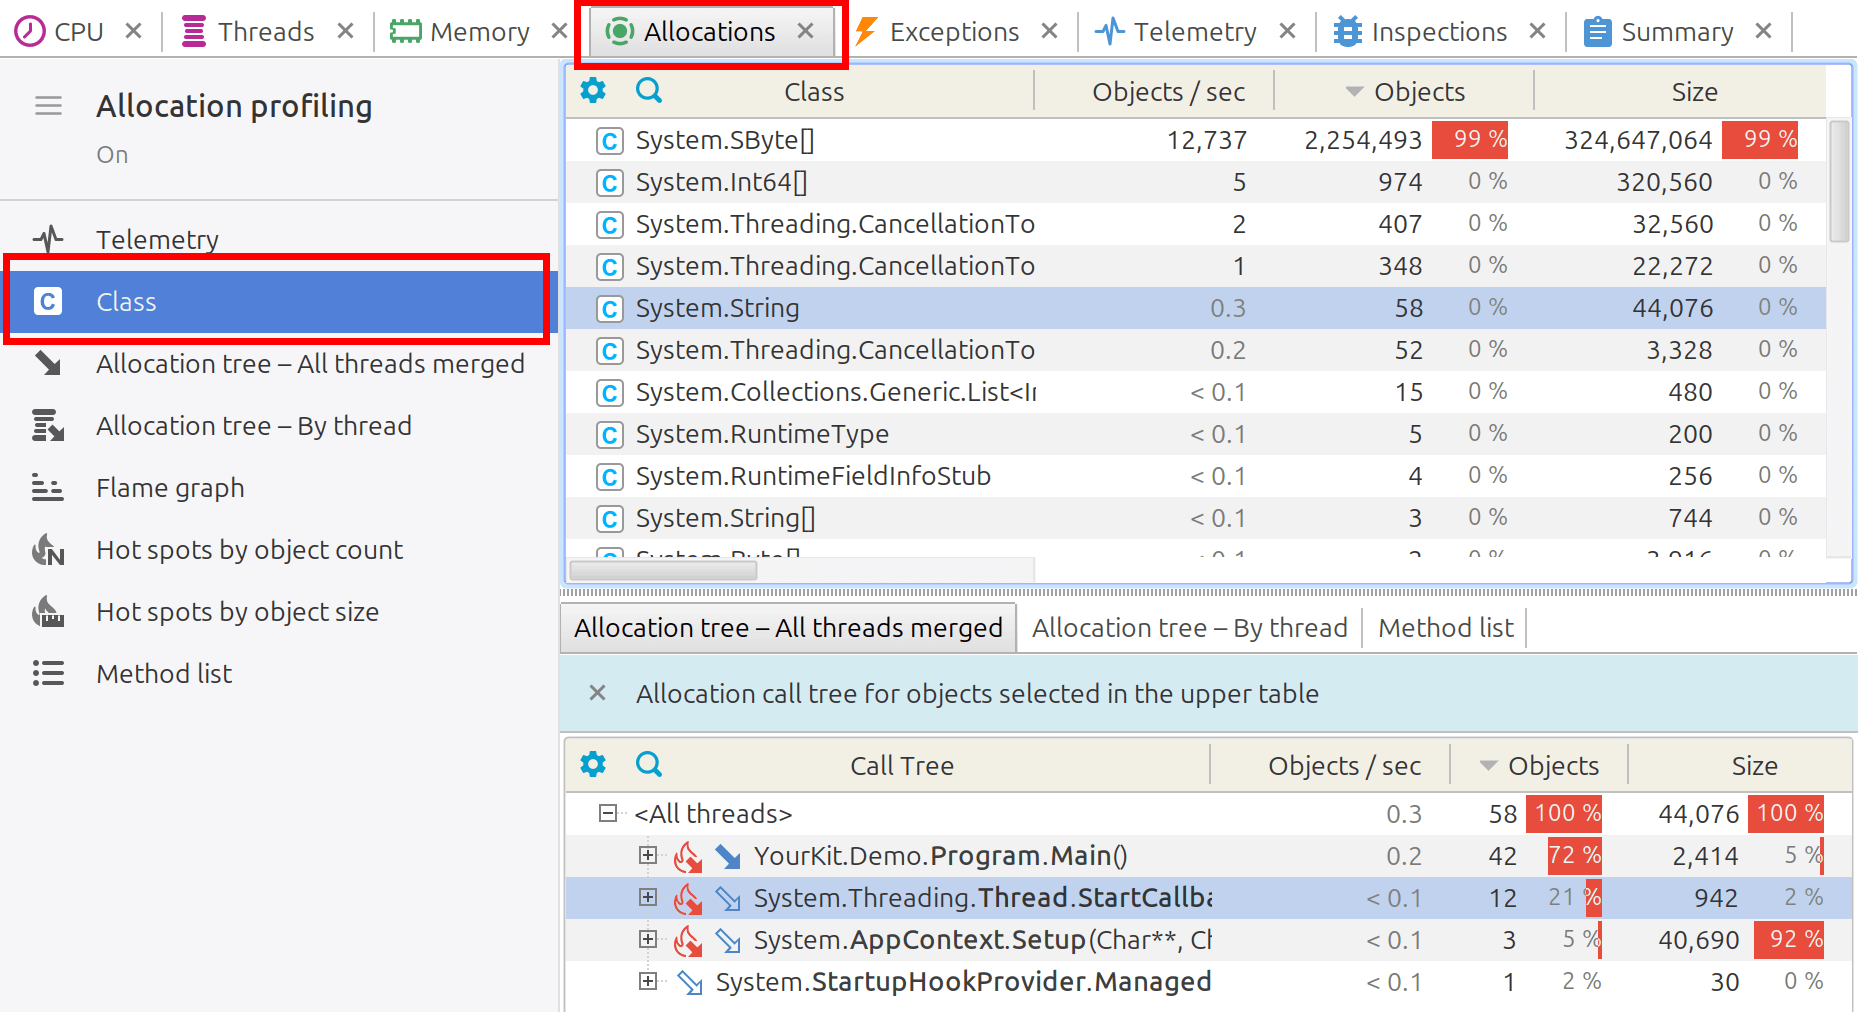Click hot spot flame icon beside AppContext.Setup
1858x1012 pixels.
[x=688, y=940]
